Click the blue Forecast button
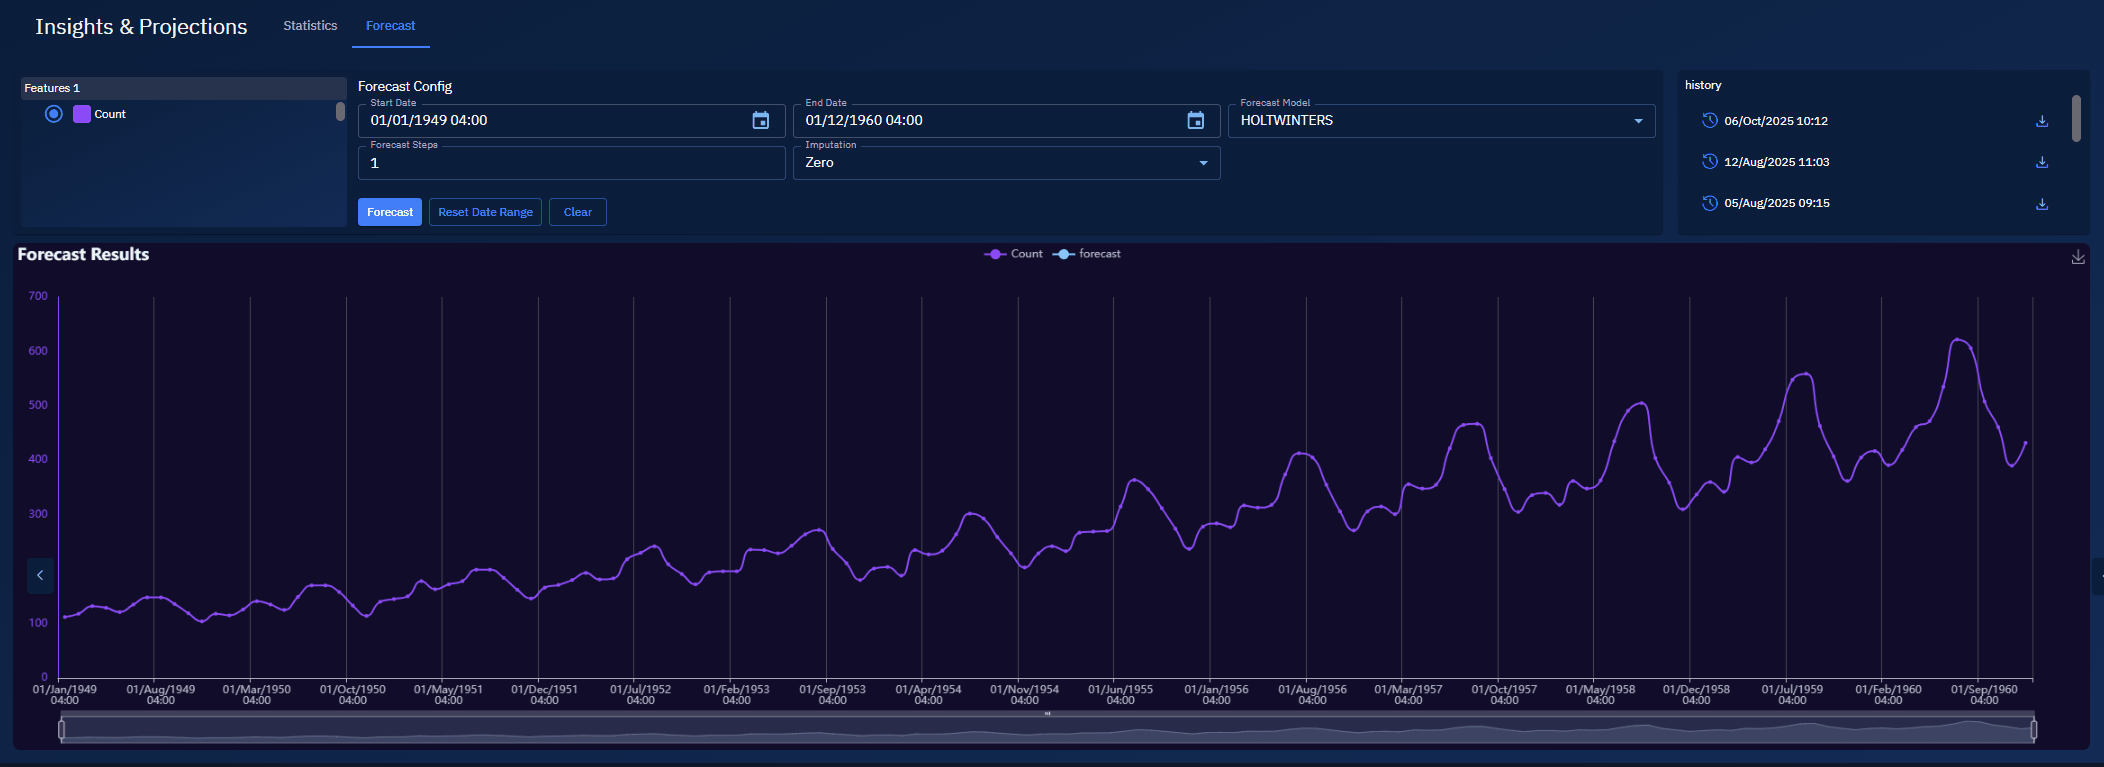 [389, 212]
